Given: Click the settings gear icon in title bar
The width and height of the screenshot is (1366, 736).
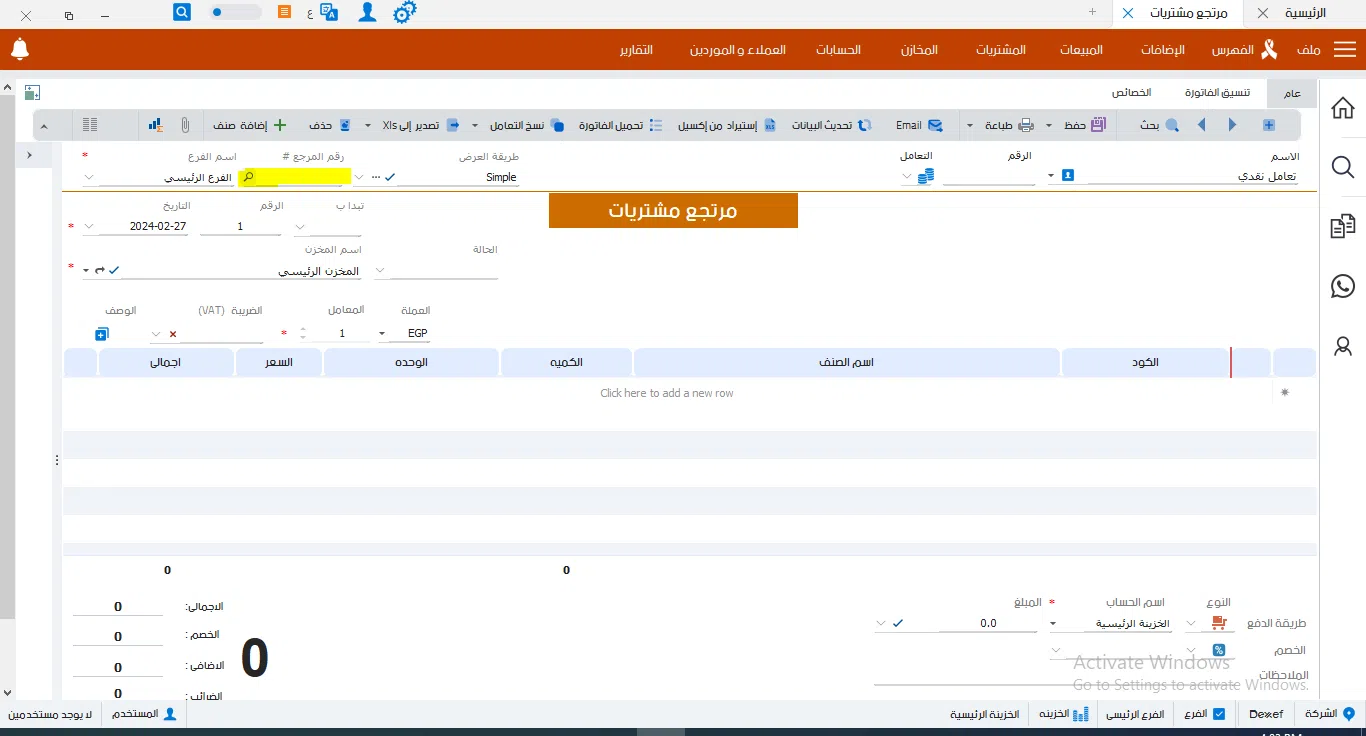Looking at the screenshot, I should click(404, 13).
